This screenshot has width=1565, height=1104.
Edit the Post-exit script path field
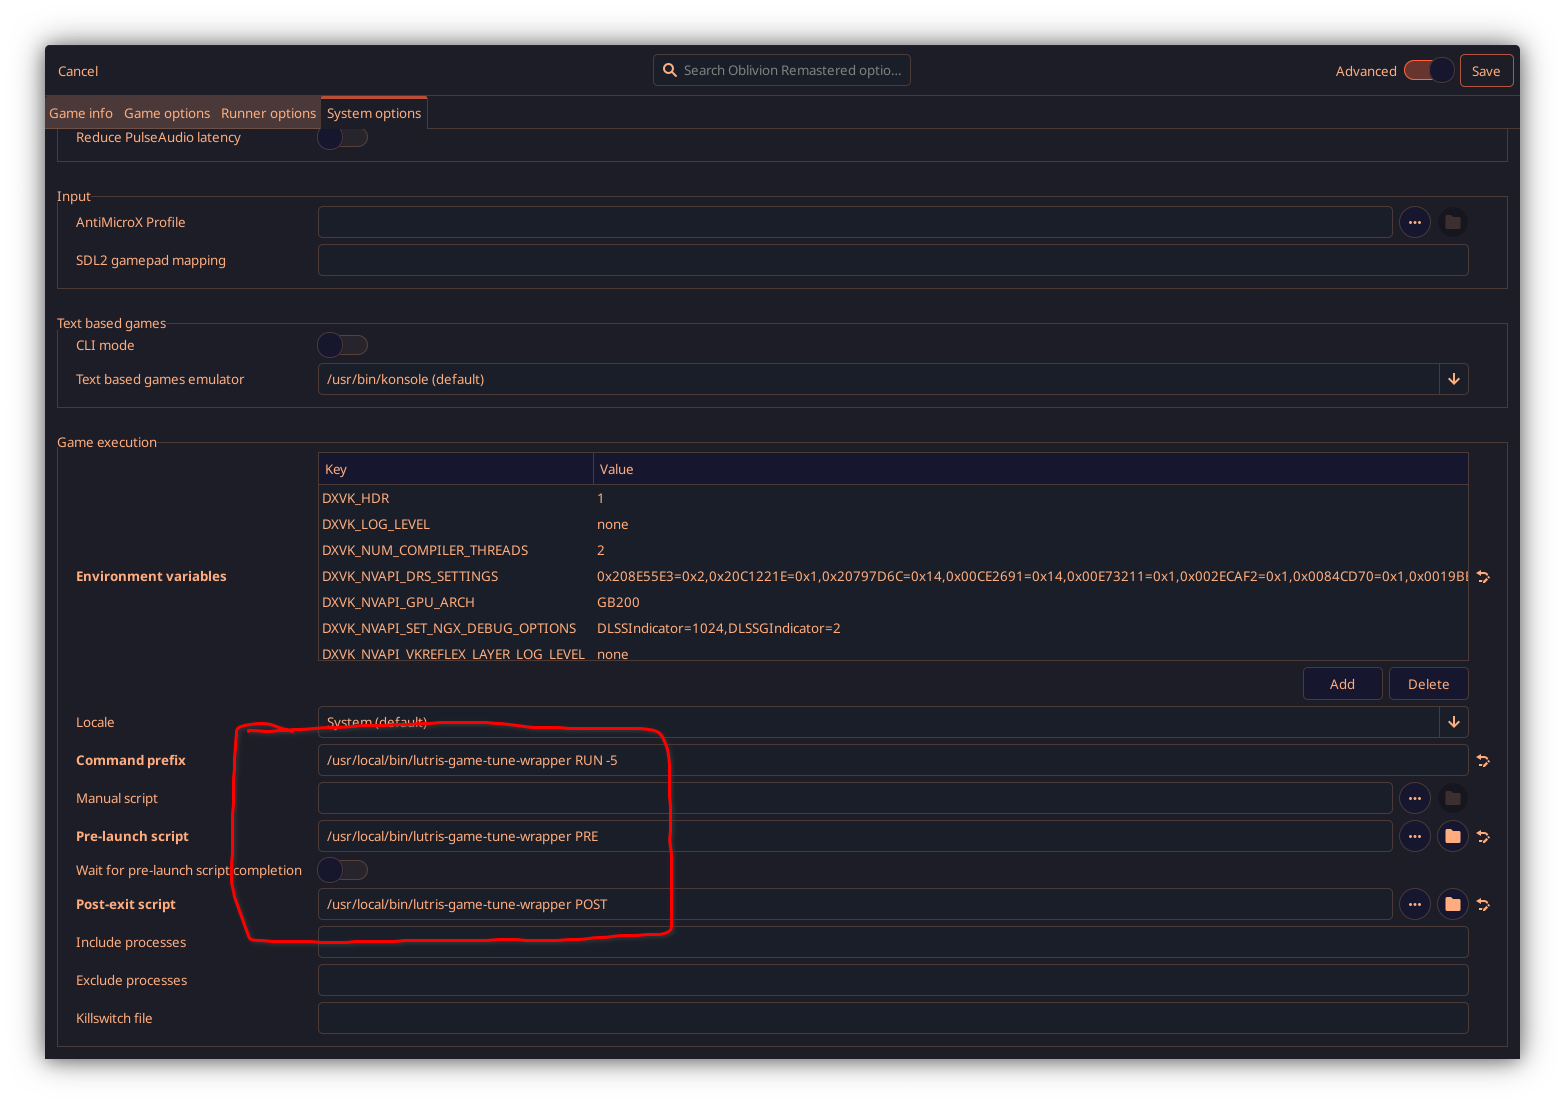[855, 904]
